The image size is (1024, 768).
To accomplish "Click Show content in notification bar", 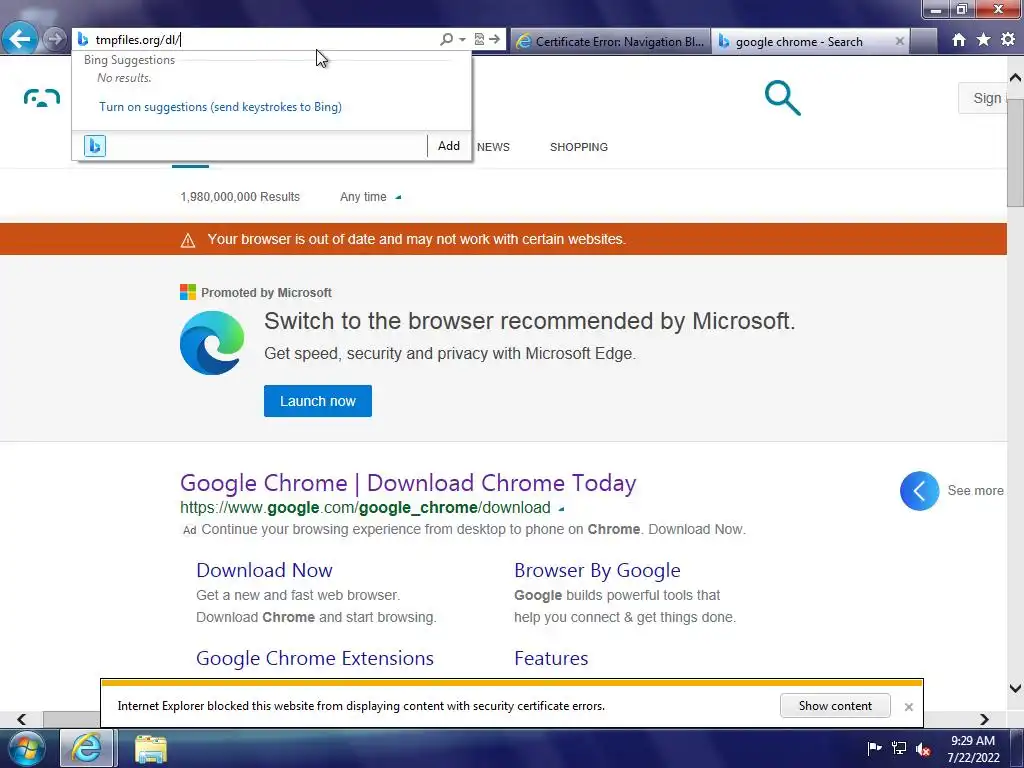I will pyautogui.click(x=835, y=706).
